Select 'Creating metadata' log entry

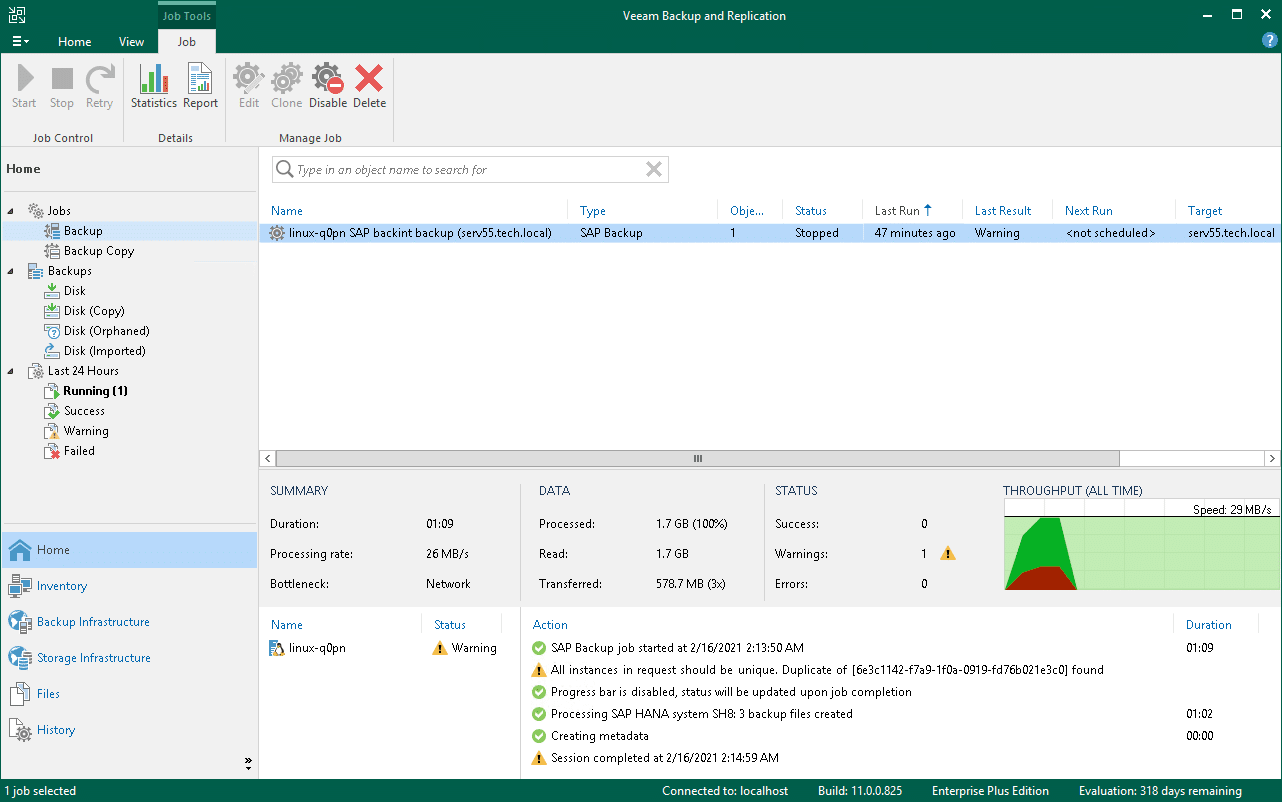click(x=599, y=736)
